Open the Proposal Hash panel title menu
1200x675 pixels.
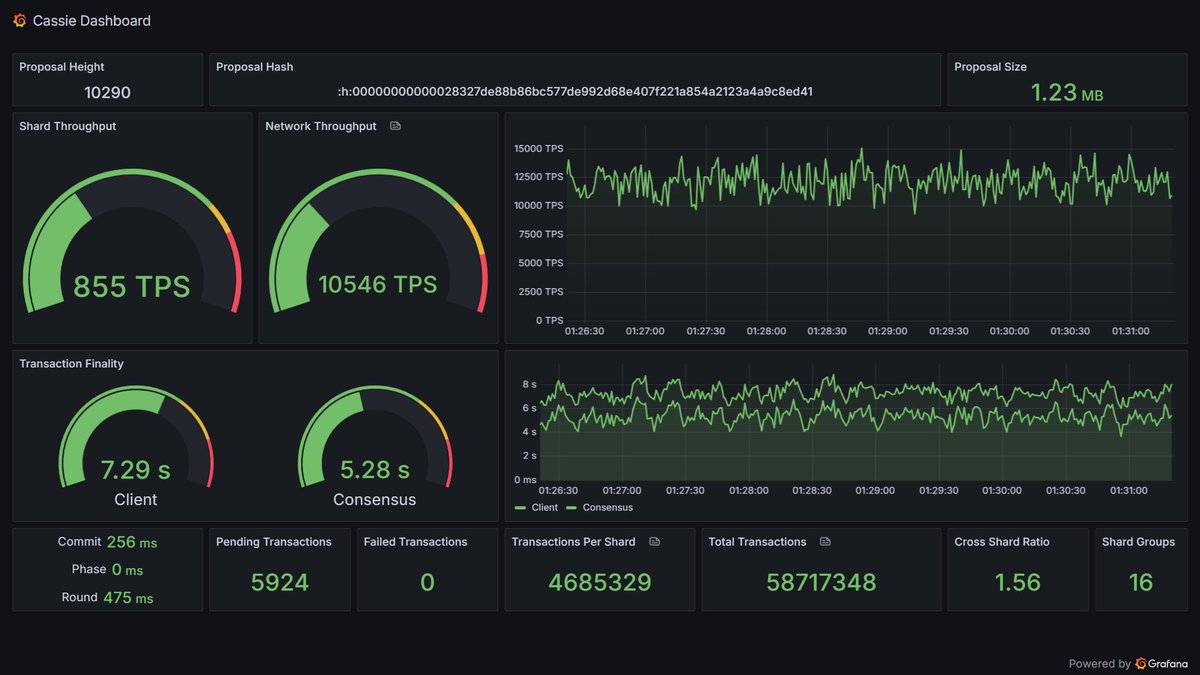tap(255, 67)
